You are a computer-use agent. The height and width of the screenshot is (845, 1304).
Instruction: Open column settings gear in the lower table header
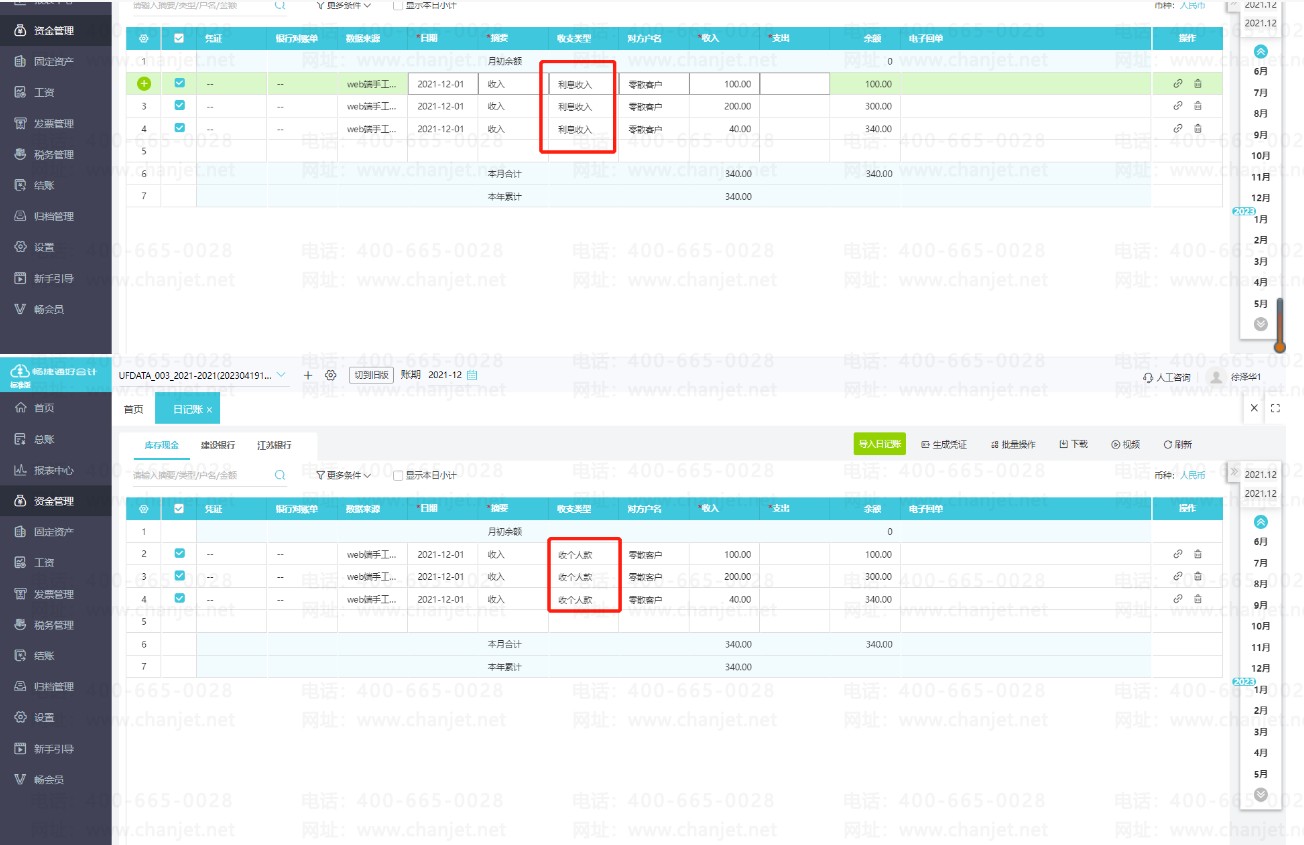click(x=144, y=509)
